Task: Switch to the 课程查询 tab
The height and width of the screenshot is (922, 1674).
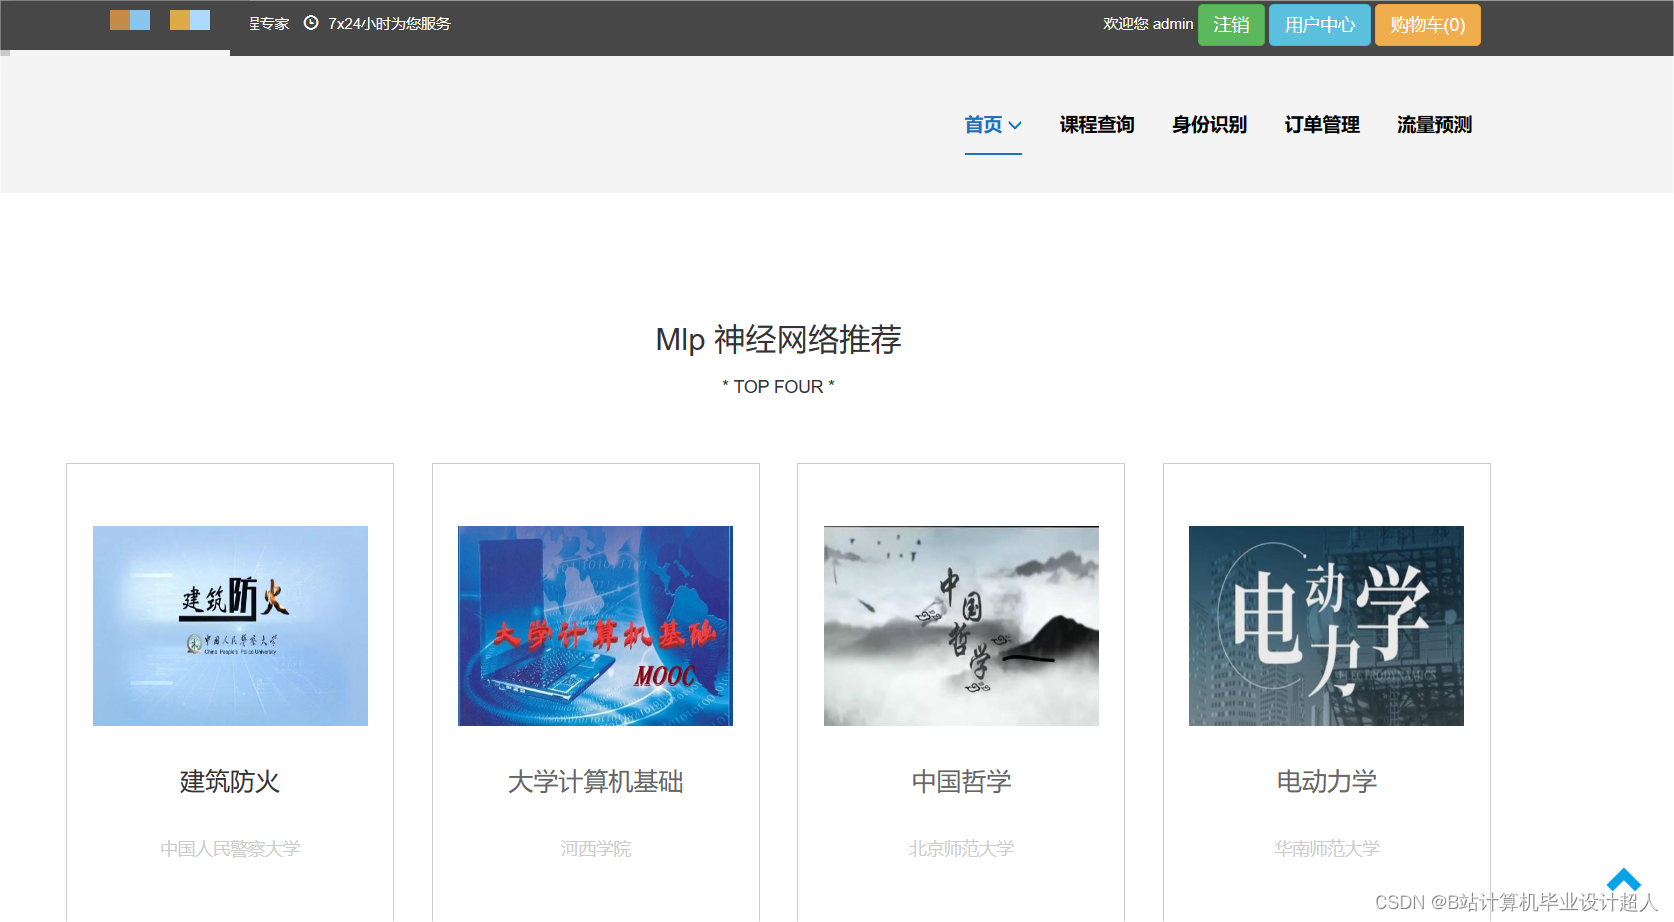Action: pyautogui.click(x=1096, y=125)
